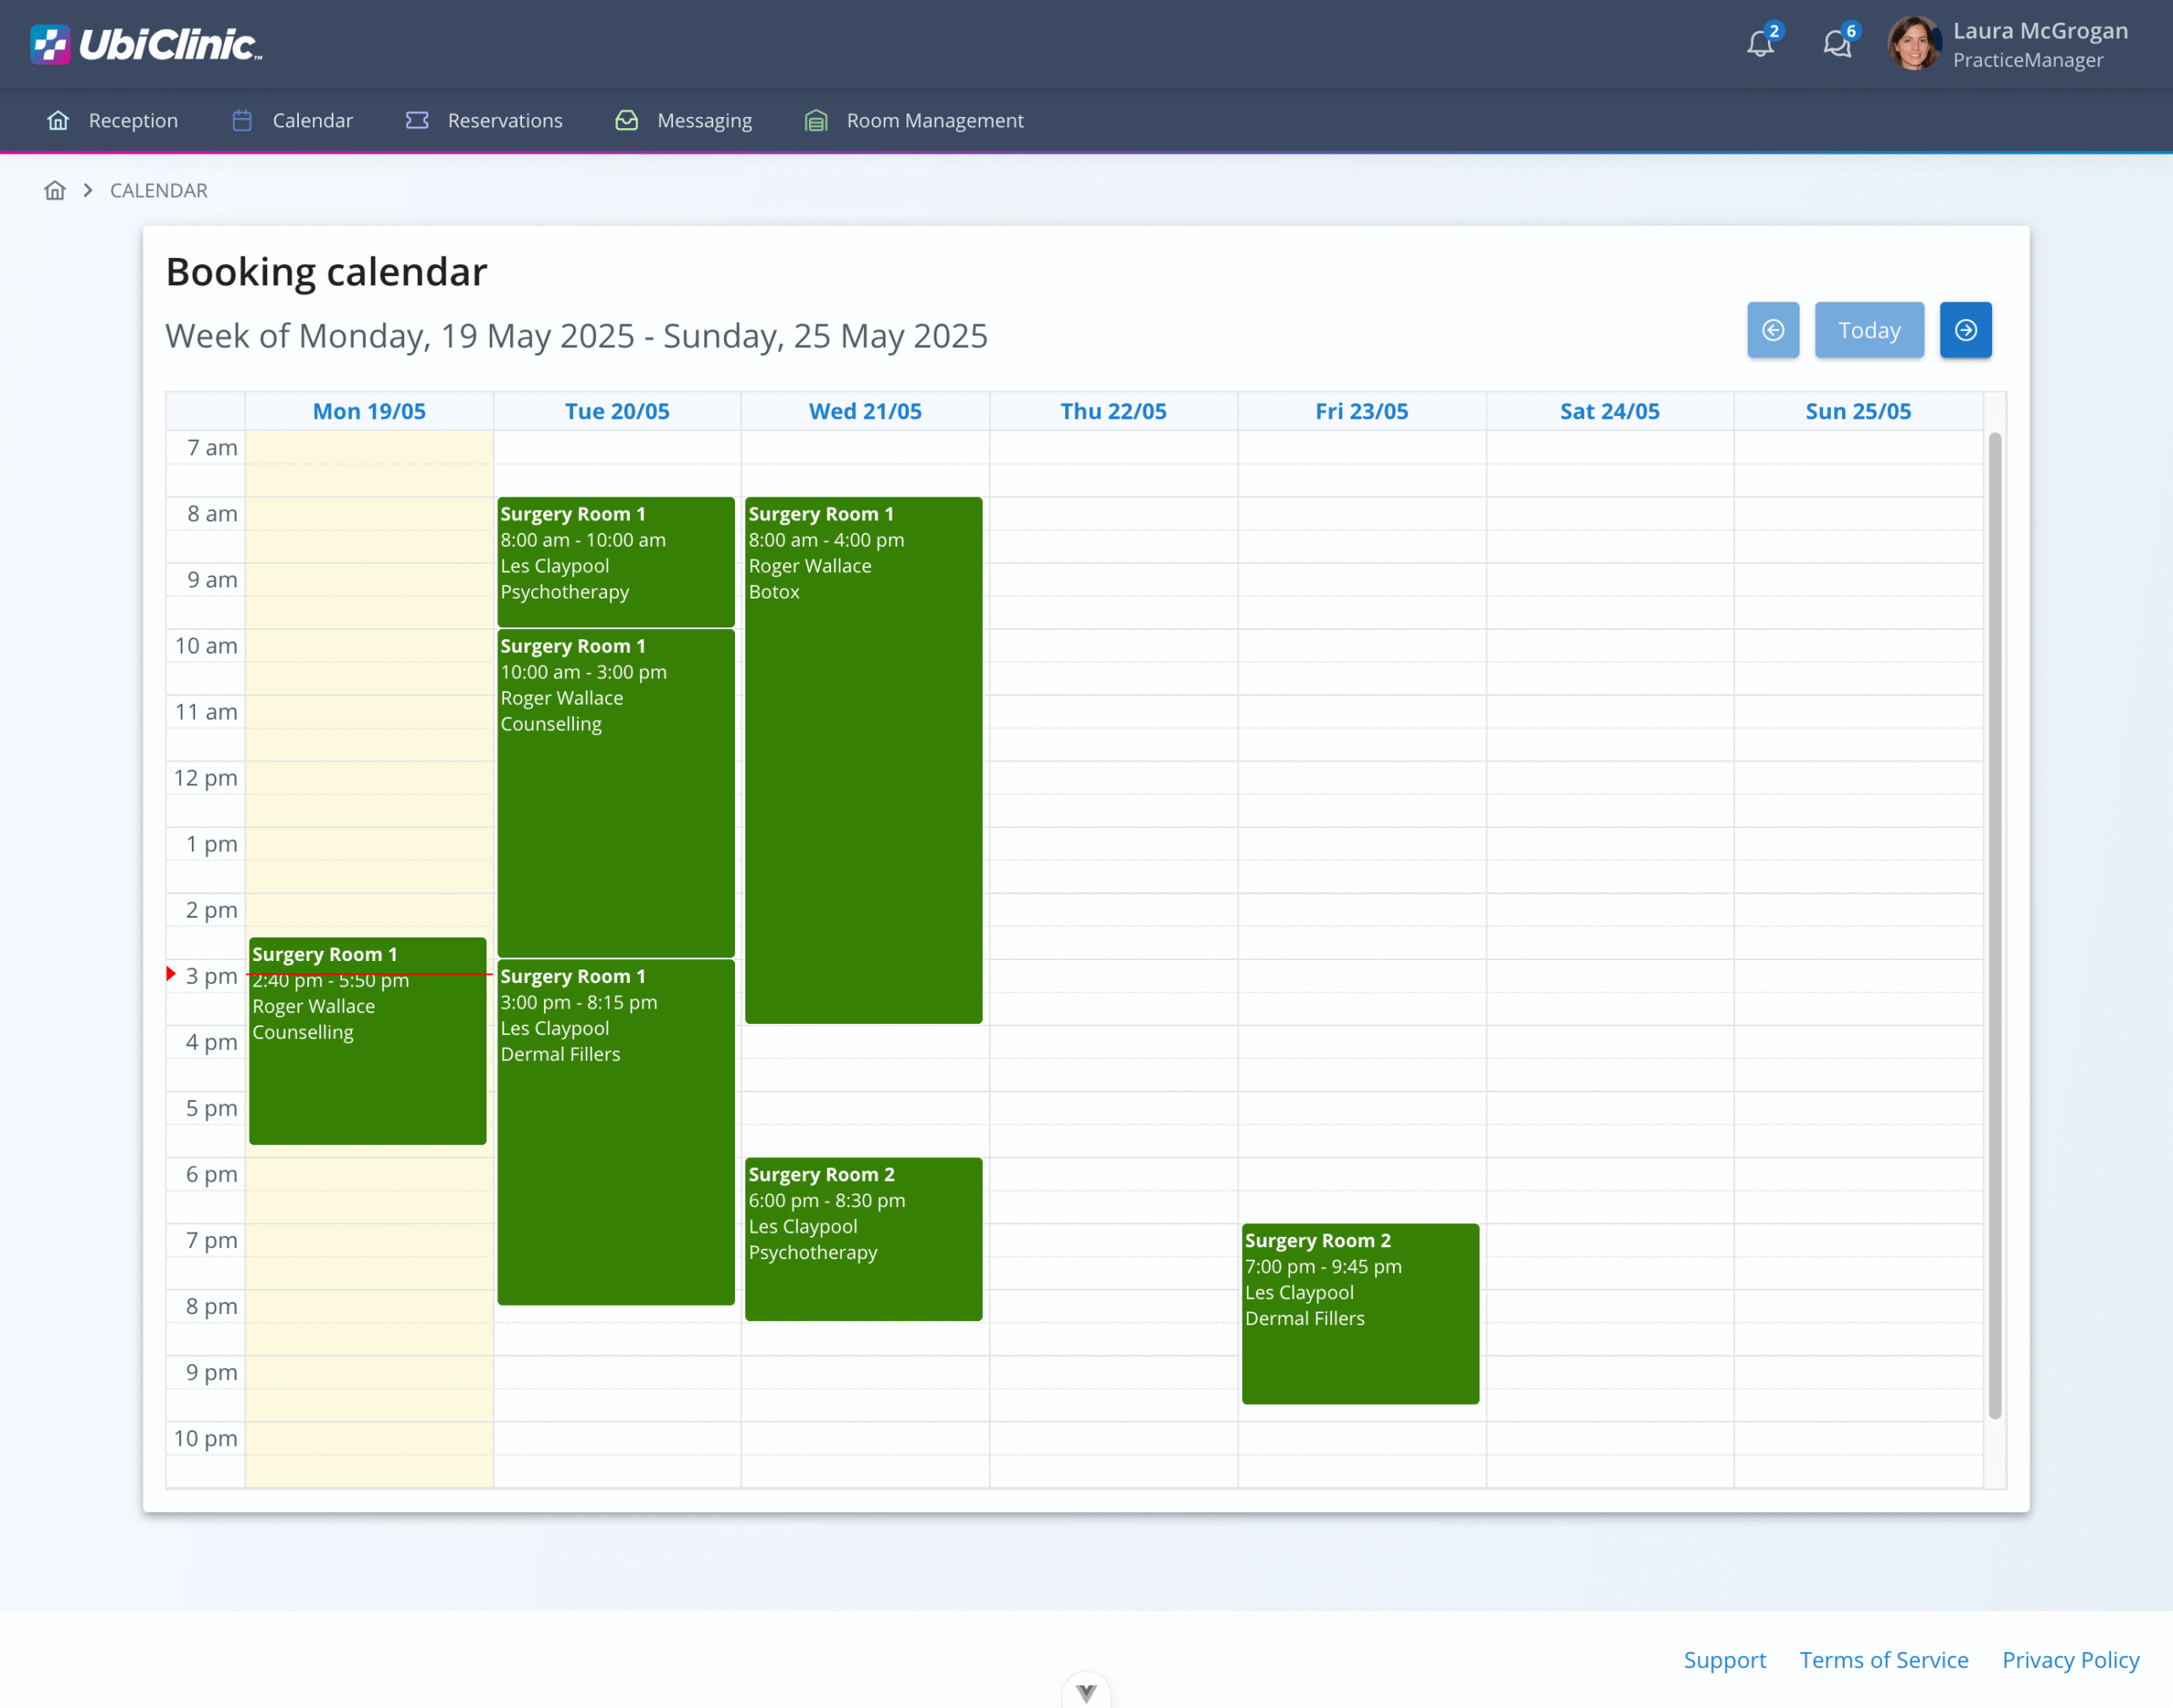Click the notification bell icon
Image resolution: width=2173 pixels, height=1708 pixels.
click(x=1760, y=44)
